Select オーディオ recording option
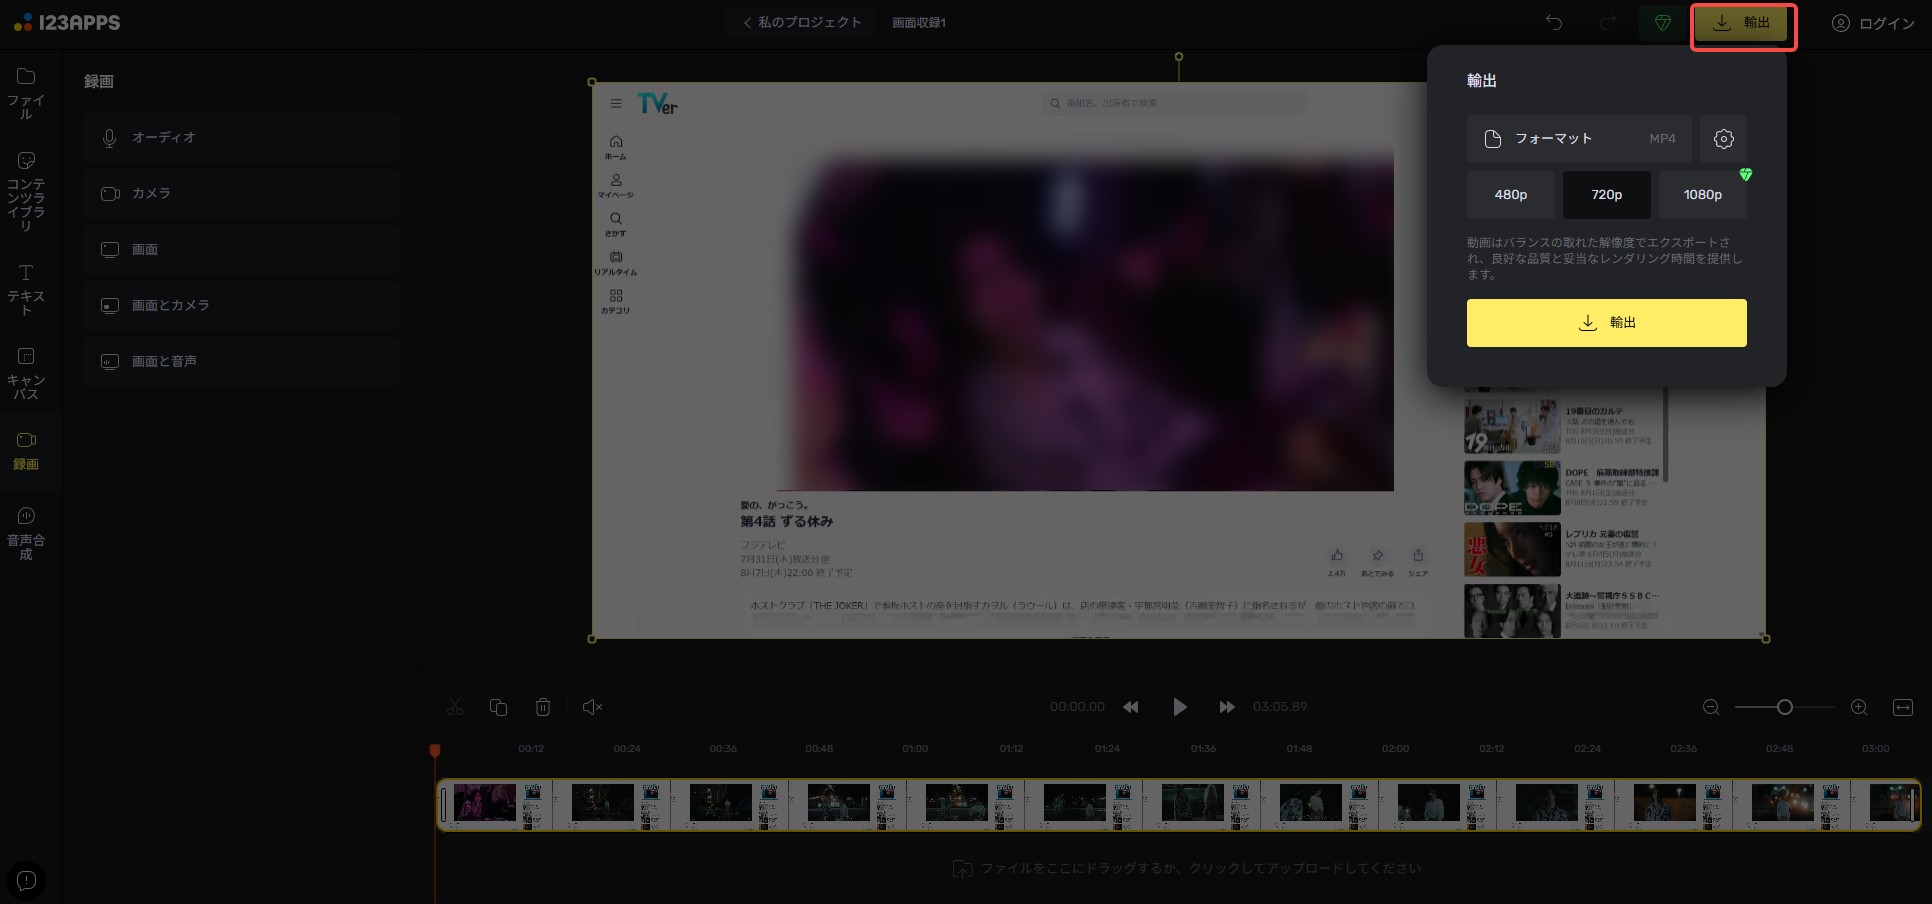Screen dimensions: 1932x904 [241, 137]
